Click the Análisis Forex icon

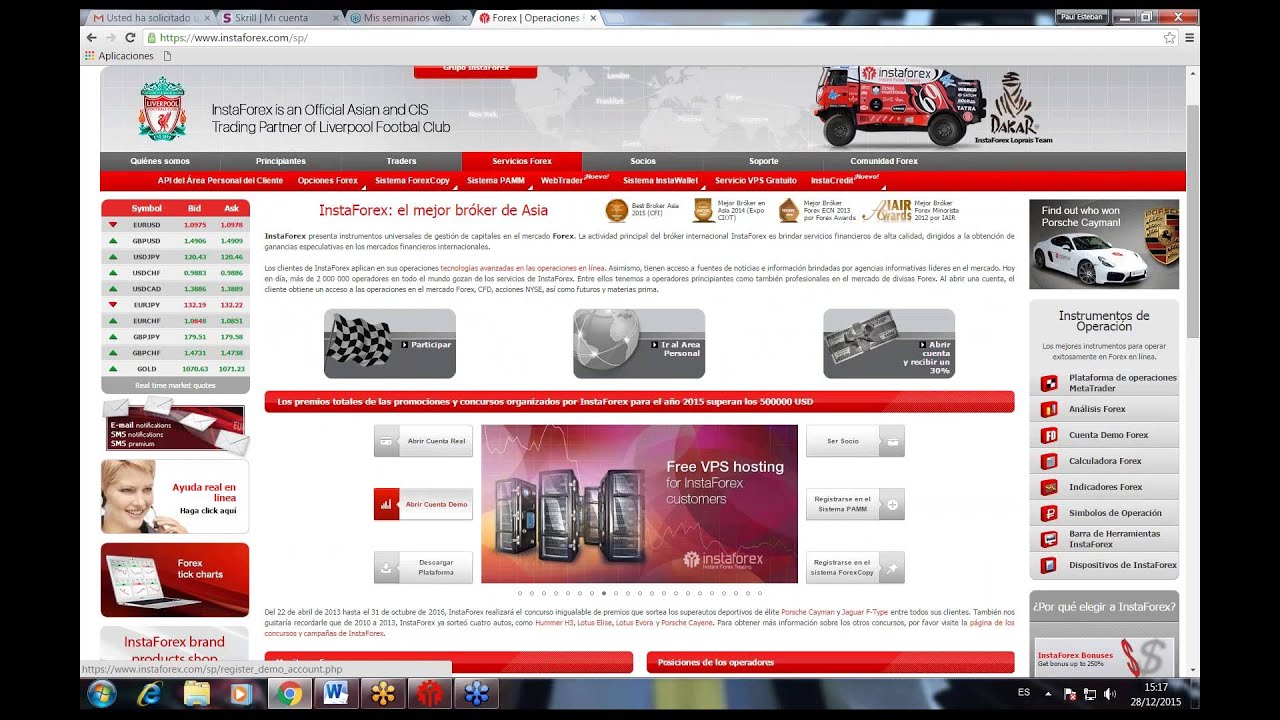[x=1049, y=409]
